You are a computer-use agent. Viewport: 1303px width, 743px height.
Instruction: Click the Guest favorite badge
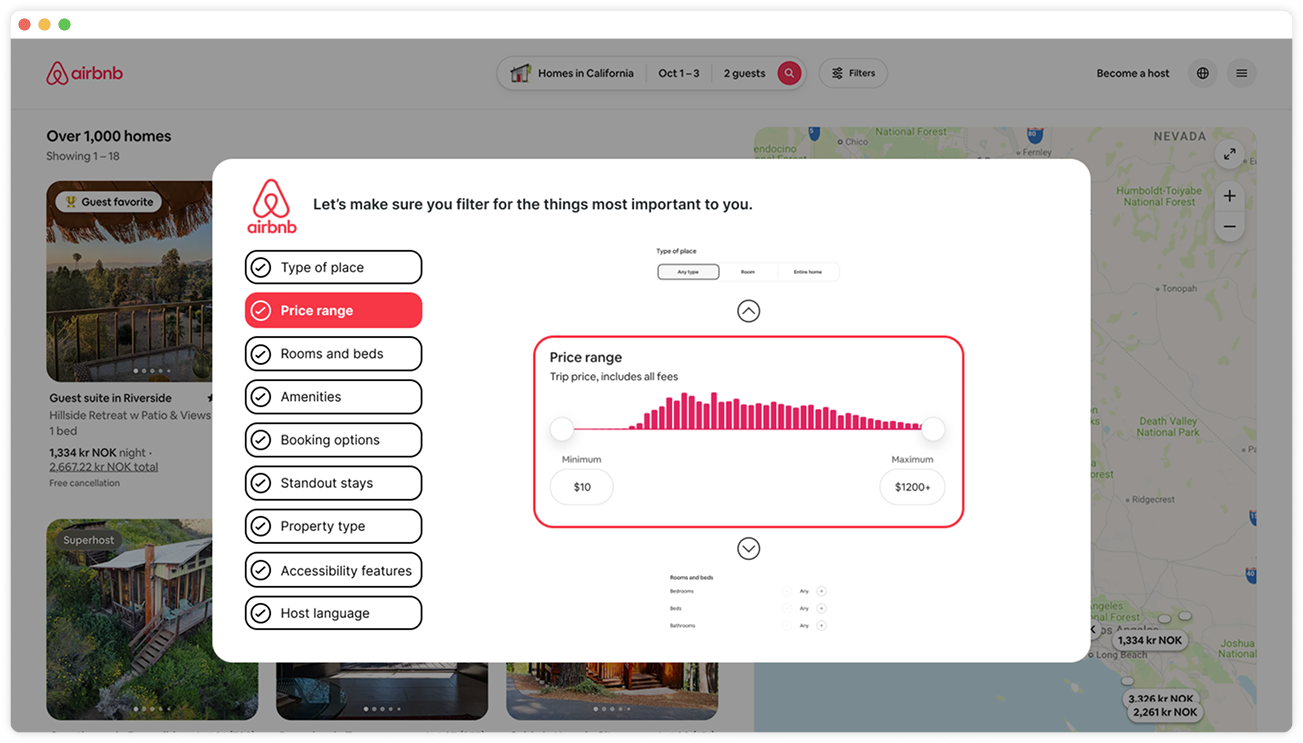coord(108,202)
